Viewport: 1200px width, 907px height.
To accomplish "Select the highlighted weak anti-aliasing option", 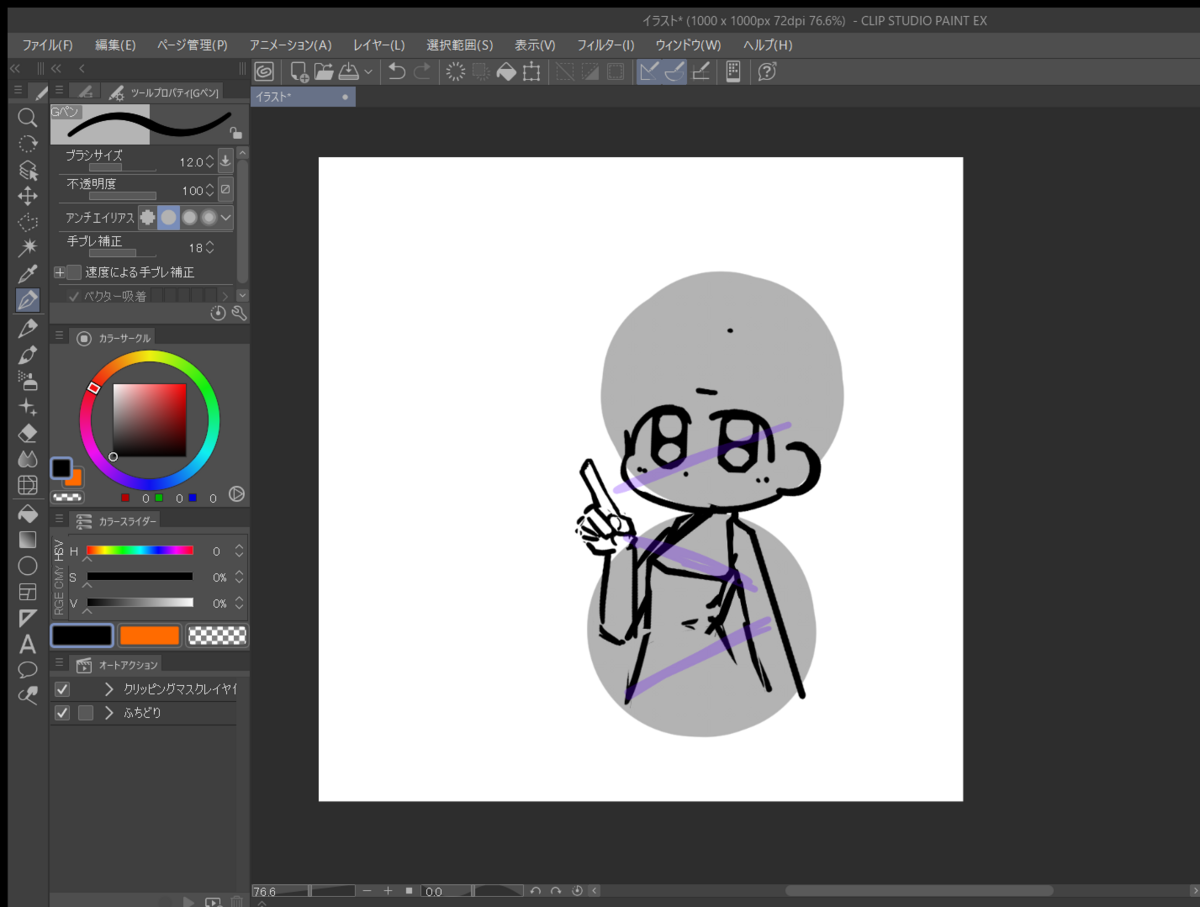I will click(168, 217).
